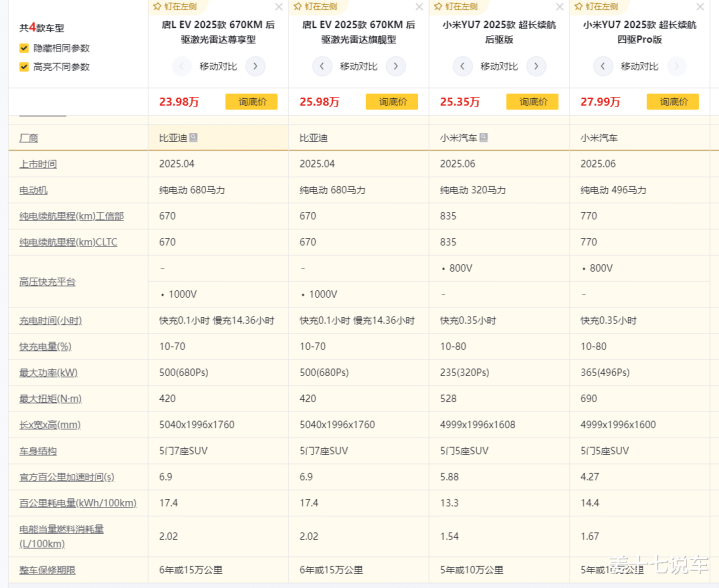The image size is (719, 588).
Task: Move 唐L EV 旗舰型 column right
Action: click(396, 67)
